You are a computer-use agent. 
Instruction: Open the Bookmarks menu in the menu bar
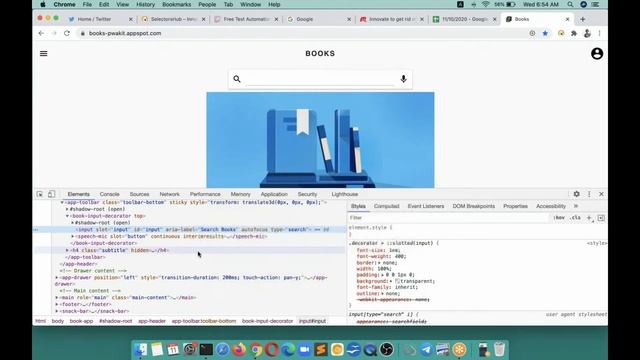176,4
